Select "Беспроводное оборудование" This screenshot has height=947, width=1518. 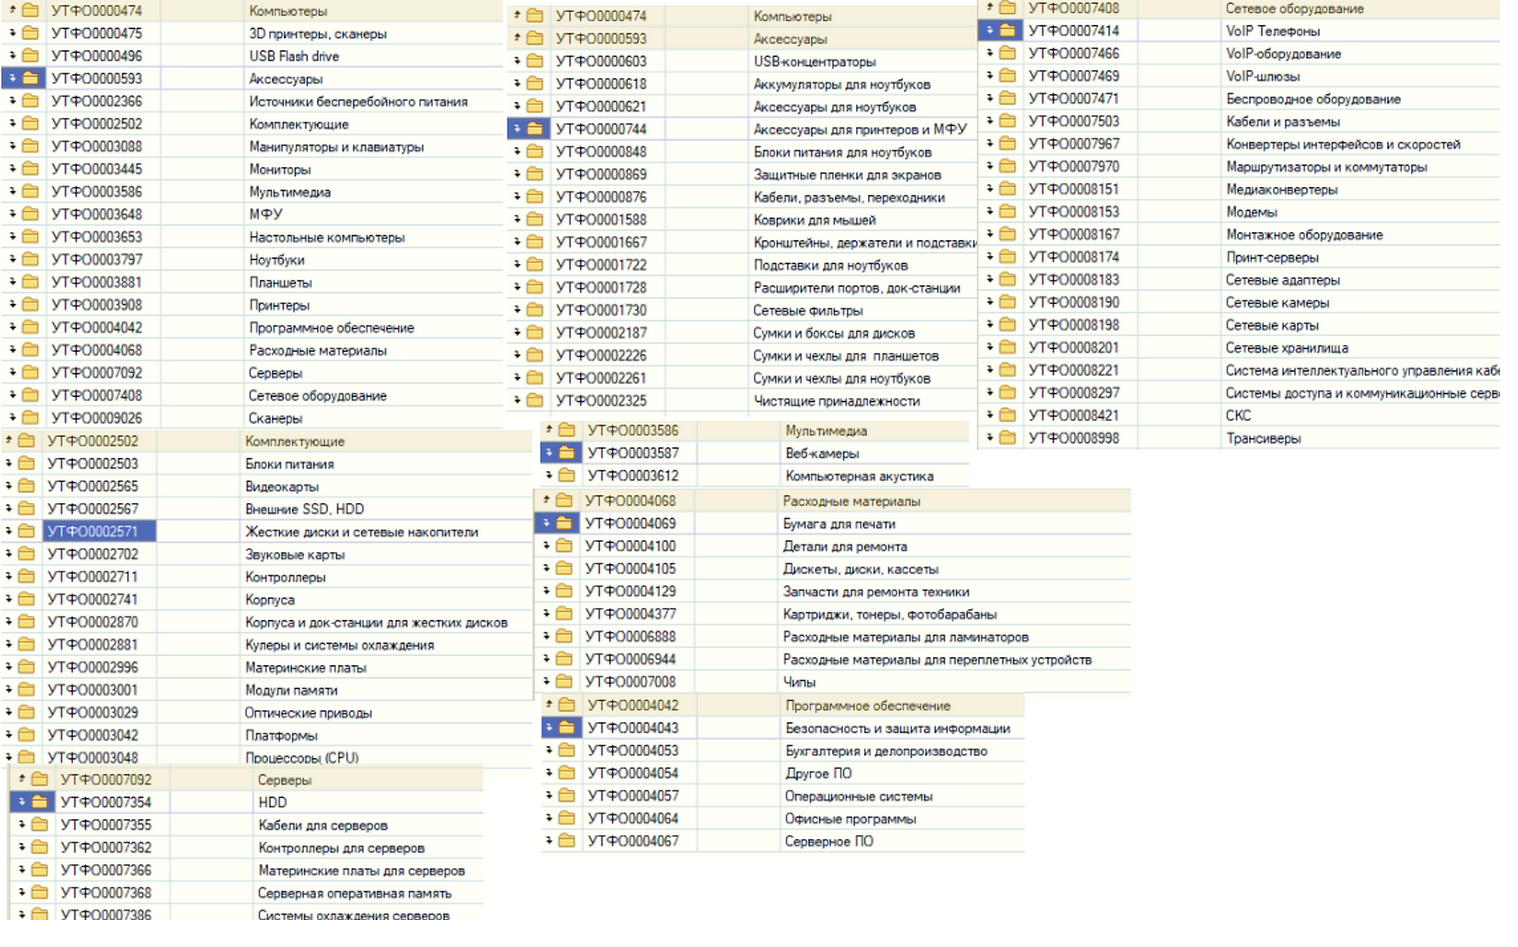click(x=1313, y=99)
